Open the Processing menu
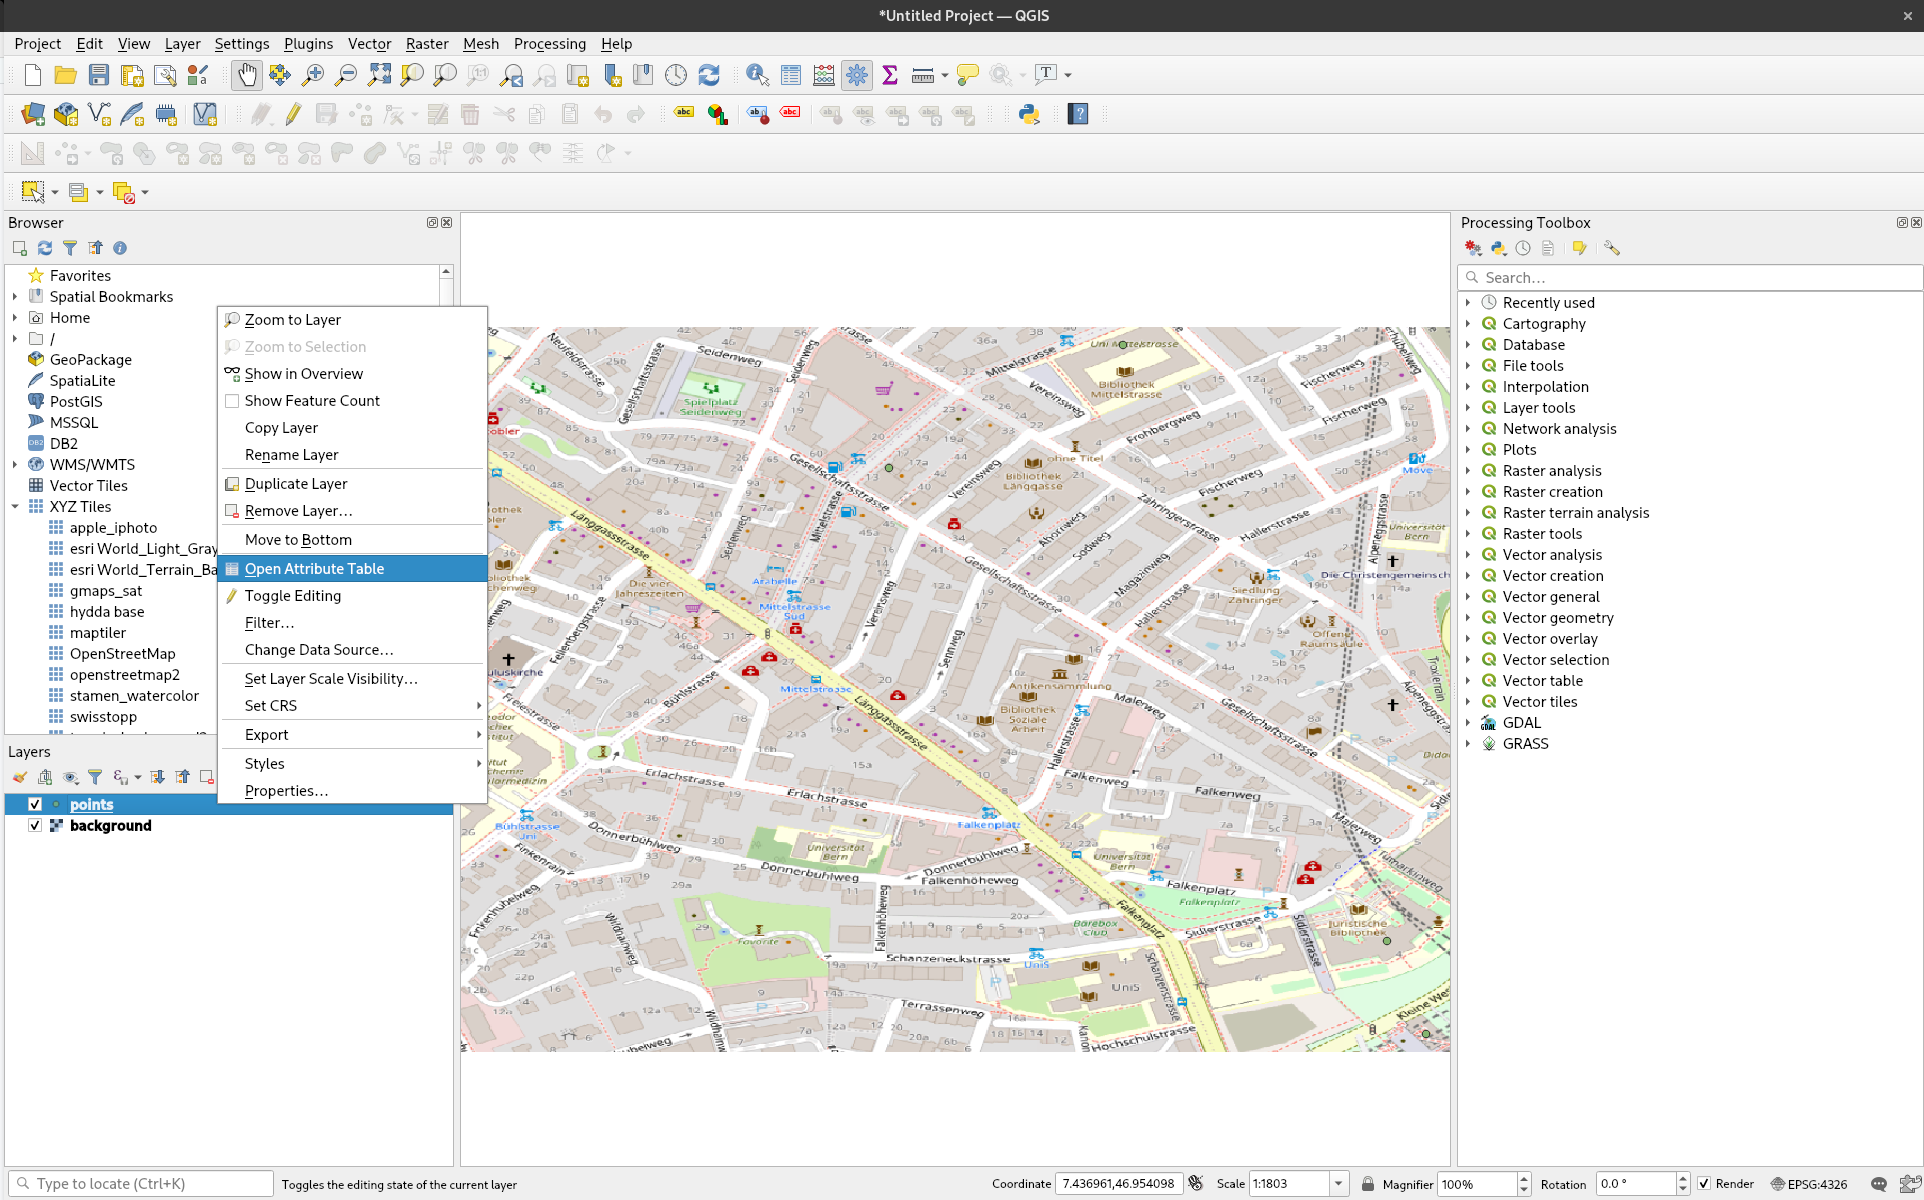Screen dimensions: 1924x1200 [549, 44]
